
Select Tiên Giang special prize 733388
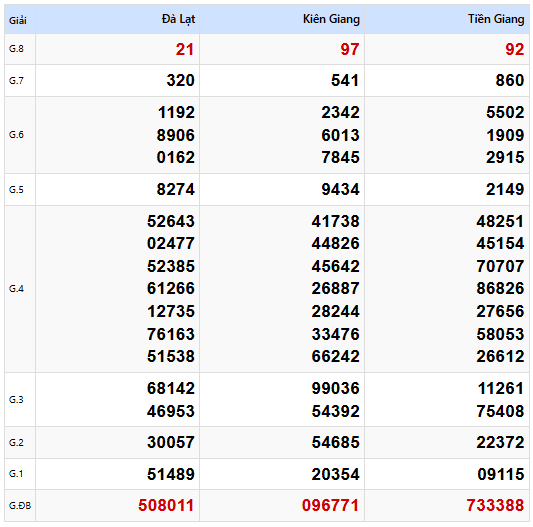point(495,505)
